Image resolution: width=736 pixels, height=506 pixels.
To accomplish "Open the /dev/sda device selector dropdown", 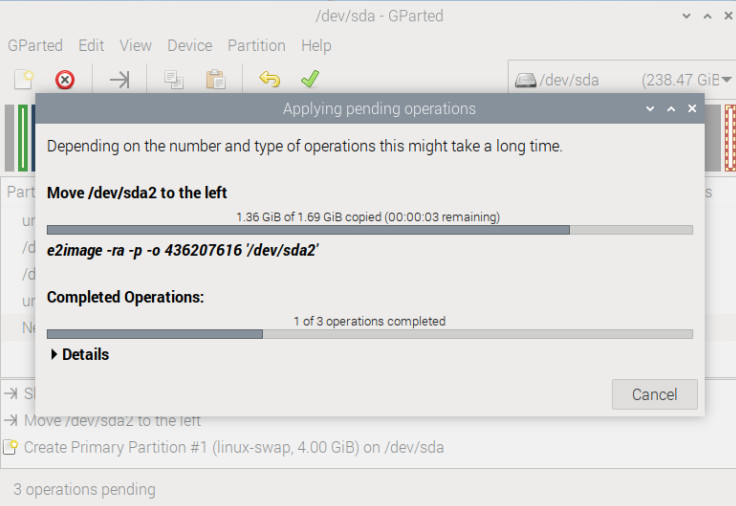I will coord(622,80).
